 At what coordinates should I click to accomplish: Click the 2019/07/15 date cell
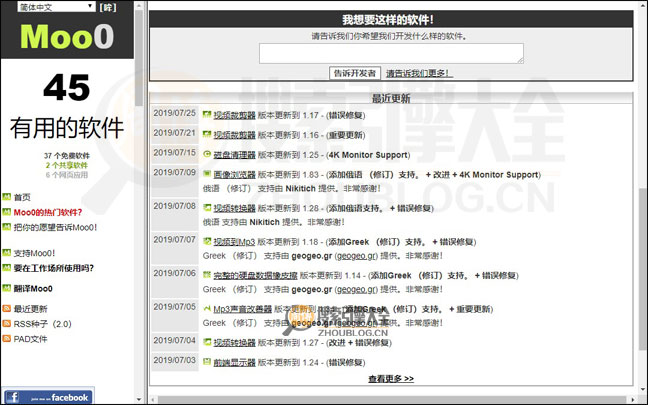coord(175,155)
